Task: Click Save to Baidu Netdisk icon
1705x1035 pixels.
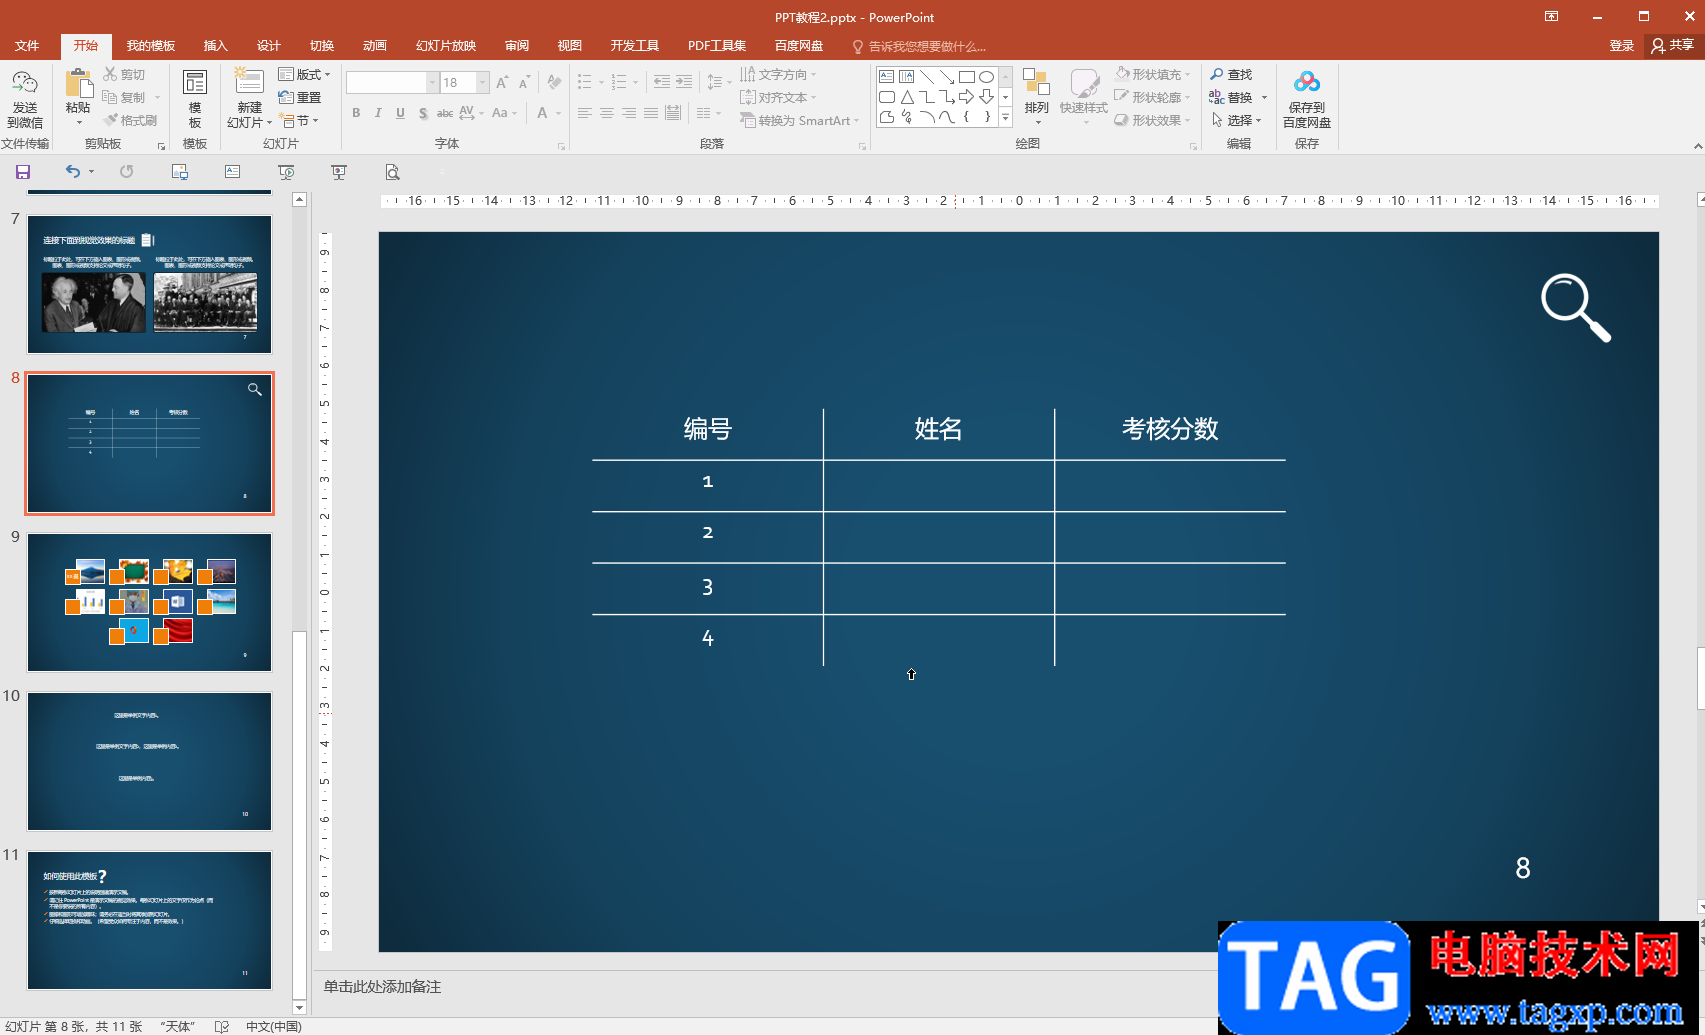Action: (1307, 82)
